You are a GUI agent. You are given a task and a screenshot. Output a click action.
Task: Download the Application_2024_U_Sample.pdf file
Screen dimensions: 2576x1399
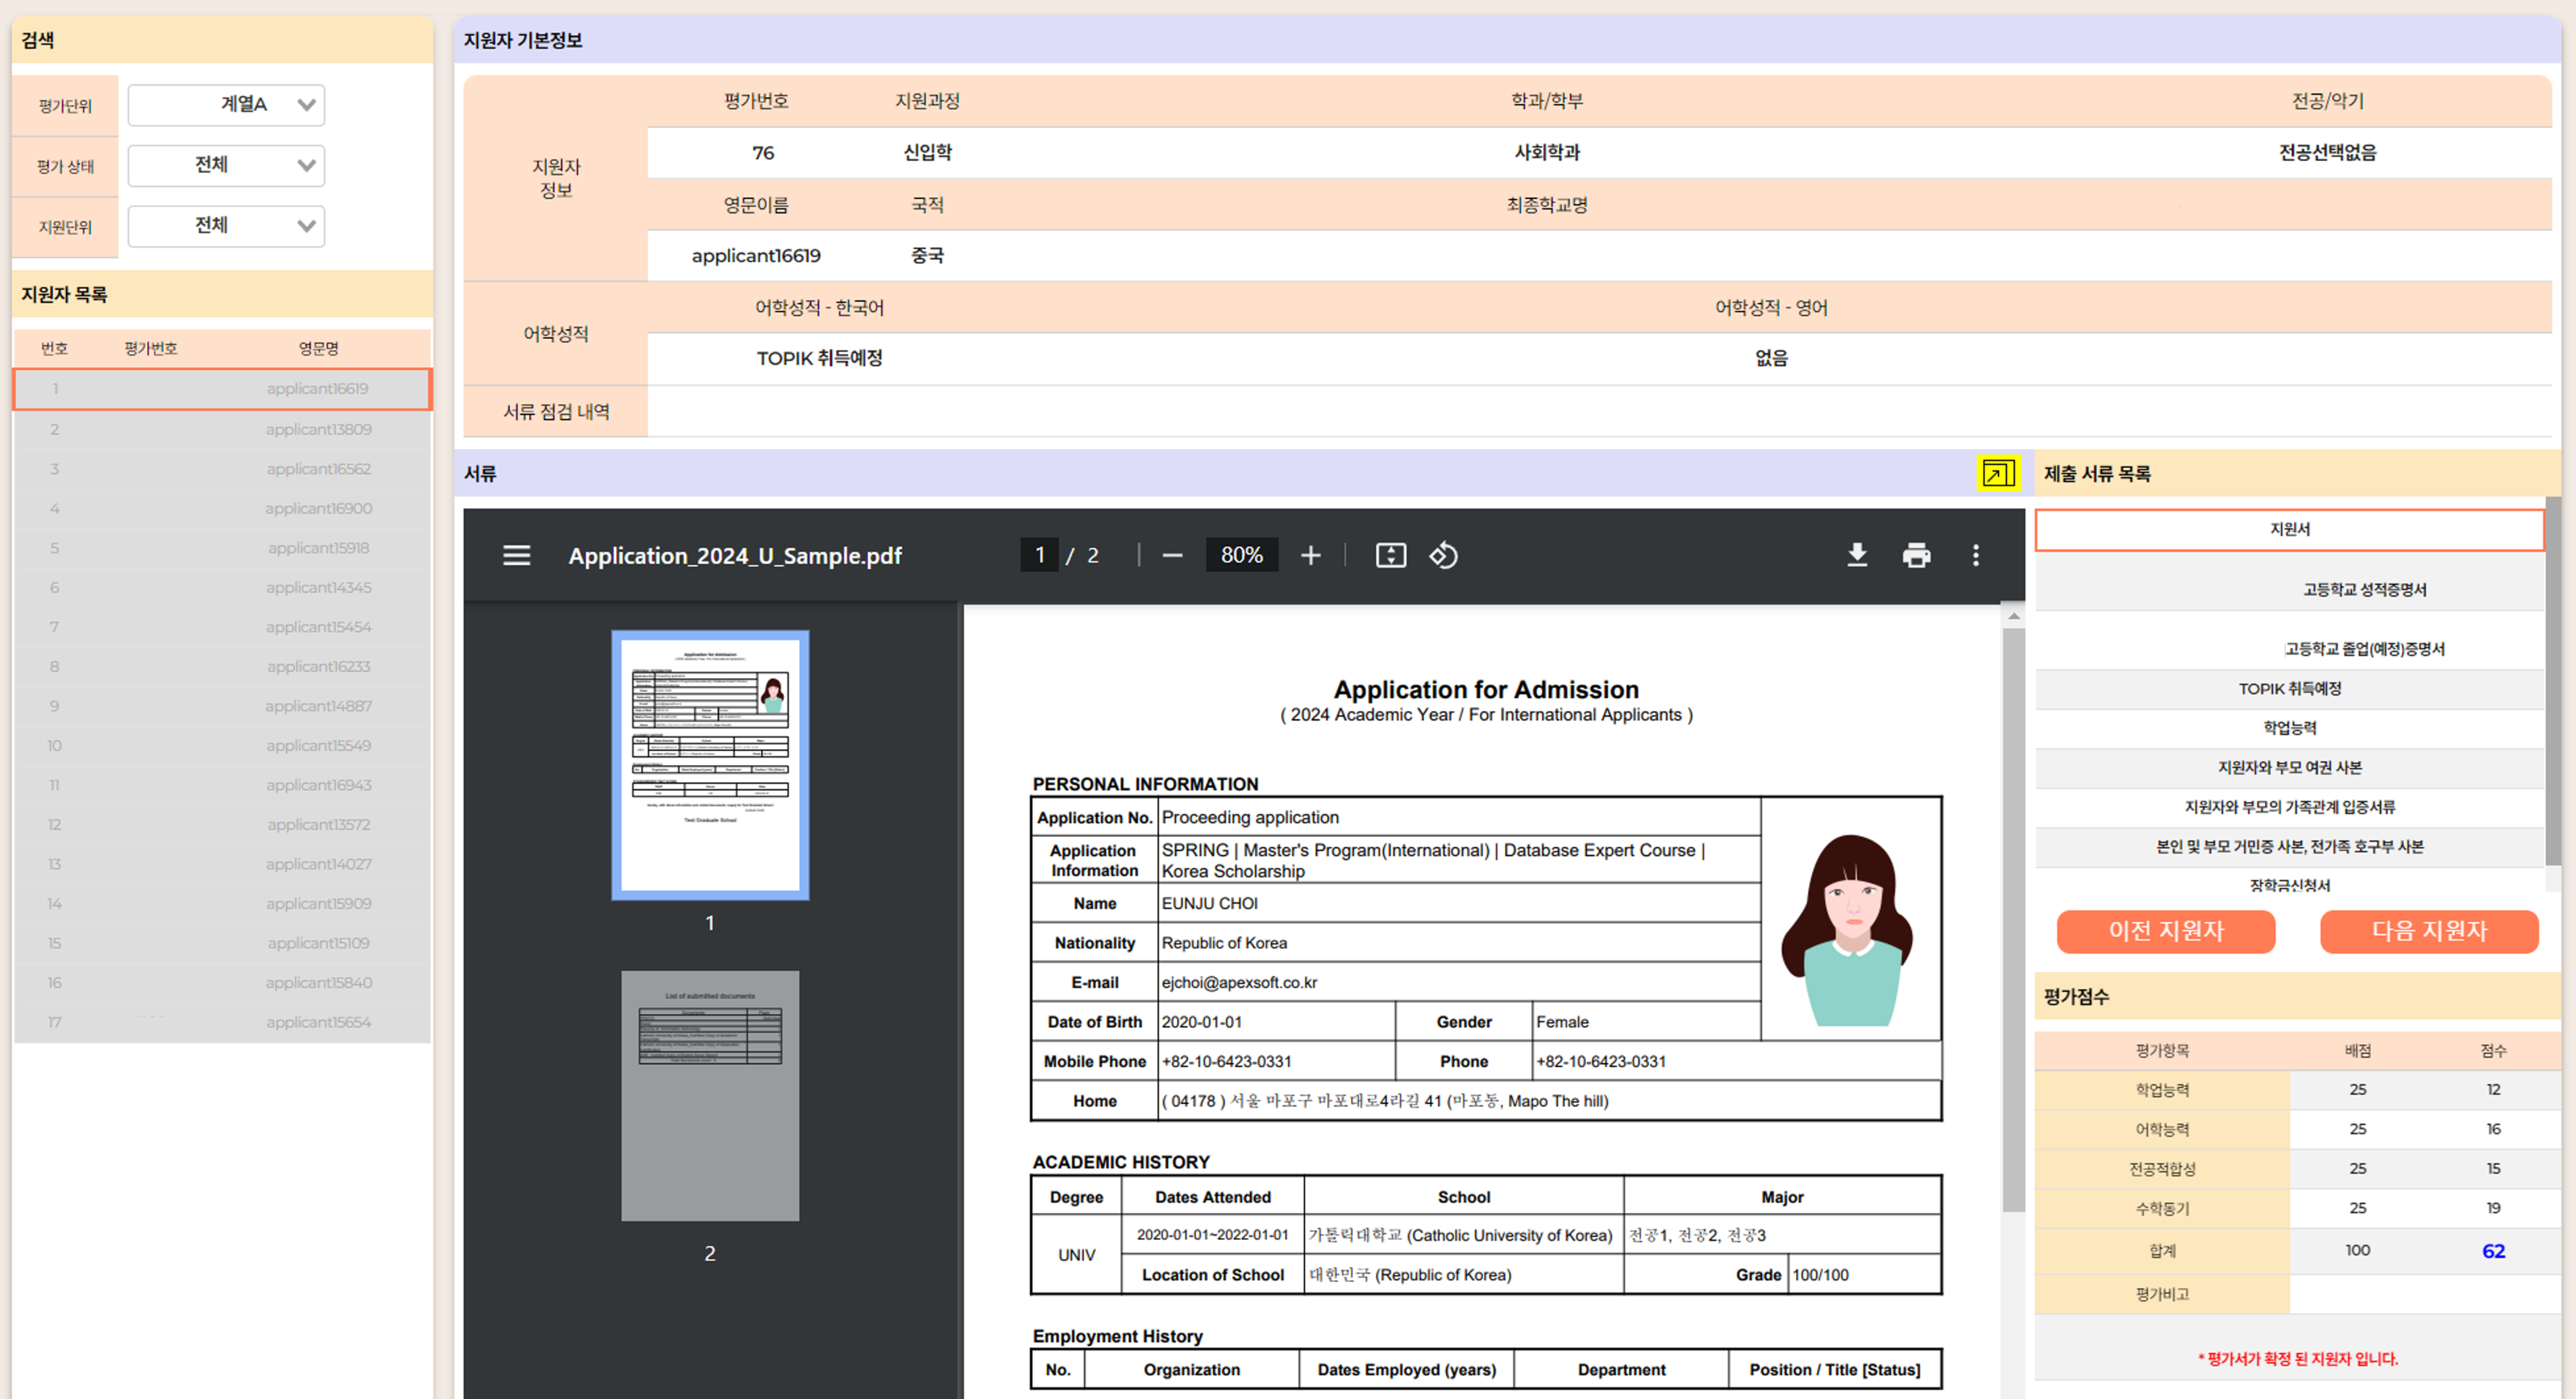pos(1857,555)
